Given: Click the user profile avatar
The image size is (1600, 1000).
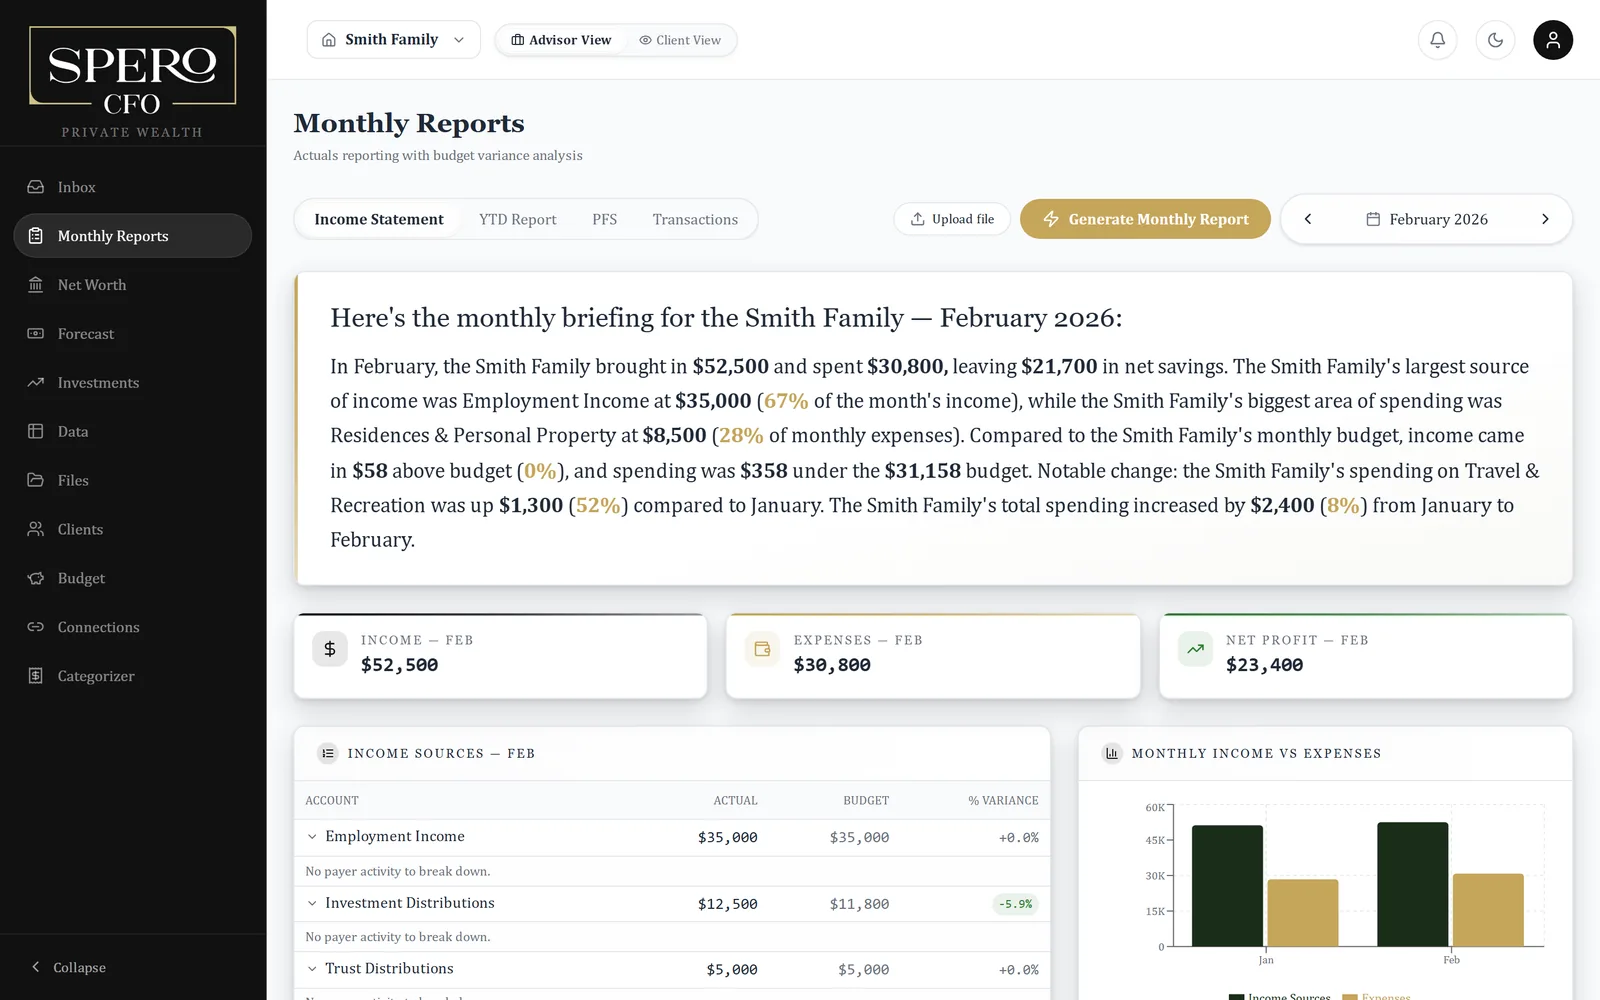Looking at the screenshot, I should [1553, 40].
